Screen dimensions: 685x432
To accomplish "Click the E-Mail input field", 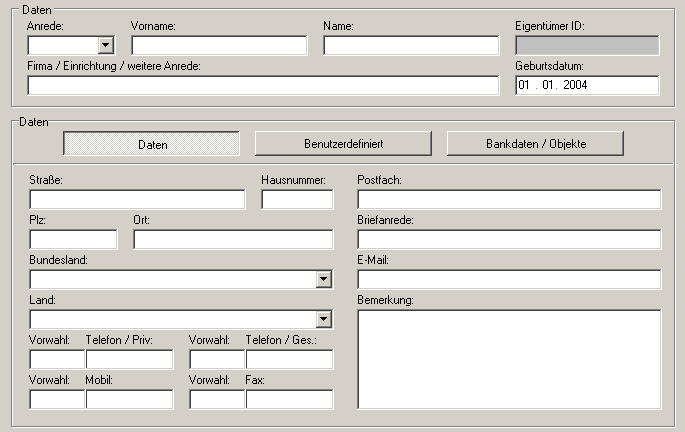I will point(509,279).
